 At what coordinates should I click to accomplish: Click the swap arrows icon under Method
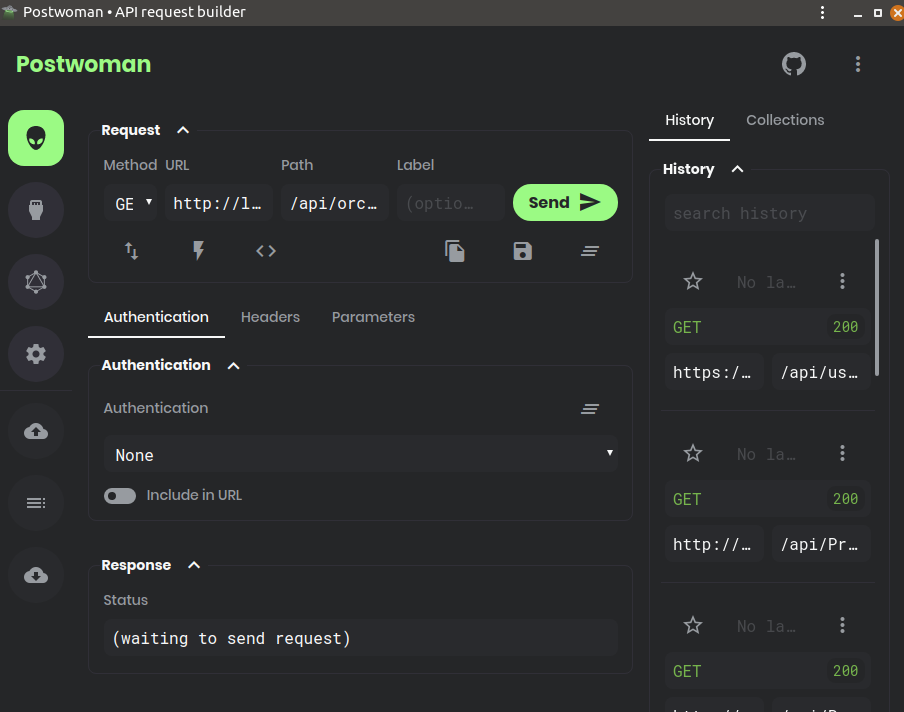click(x=131, y=251)
